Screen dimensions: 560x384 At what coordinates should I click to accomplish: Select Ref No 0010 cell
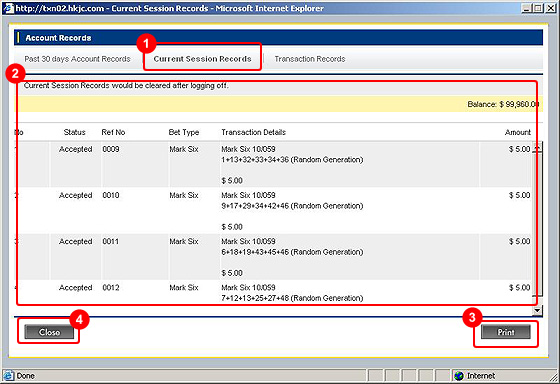111,195
